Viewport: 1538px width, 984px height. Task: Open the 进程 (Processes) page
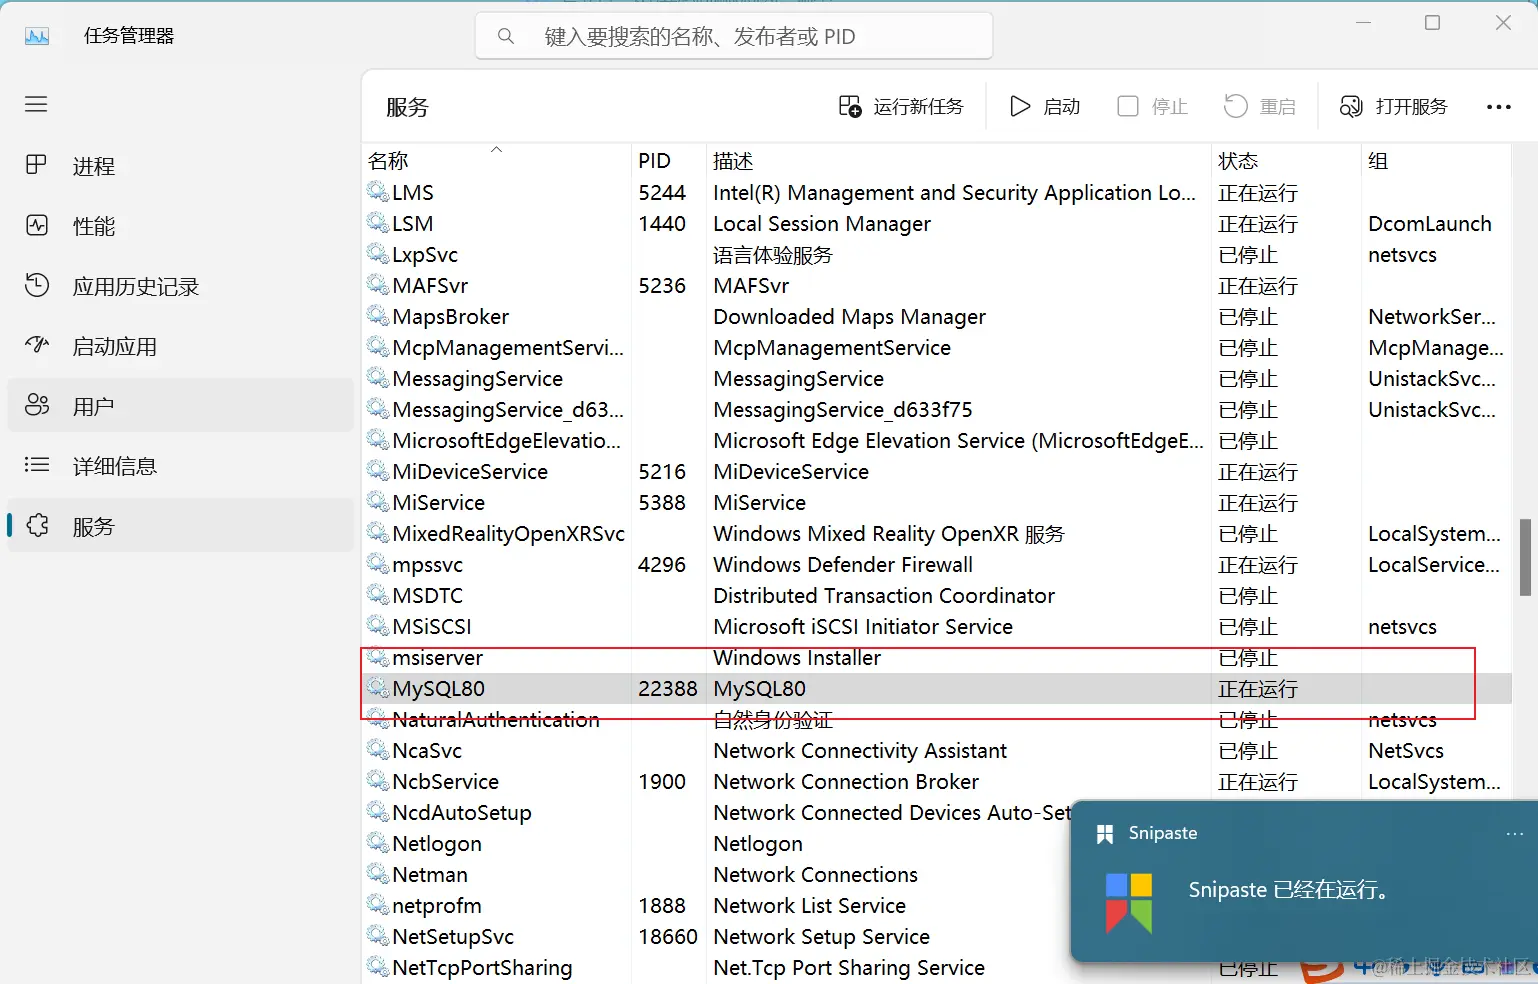pyautogui.click(x=181, y=166)
